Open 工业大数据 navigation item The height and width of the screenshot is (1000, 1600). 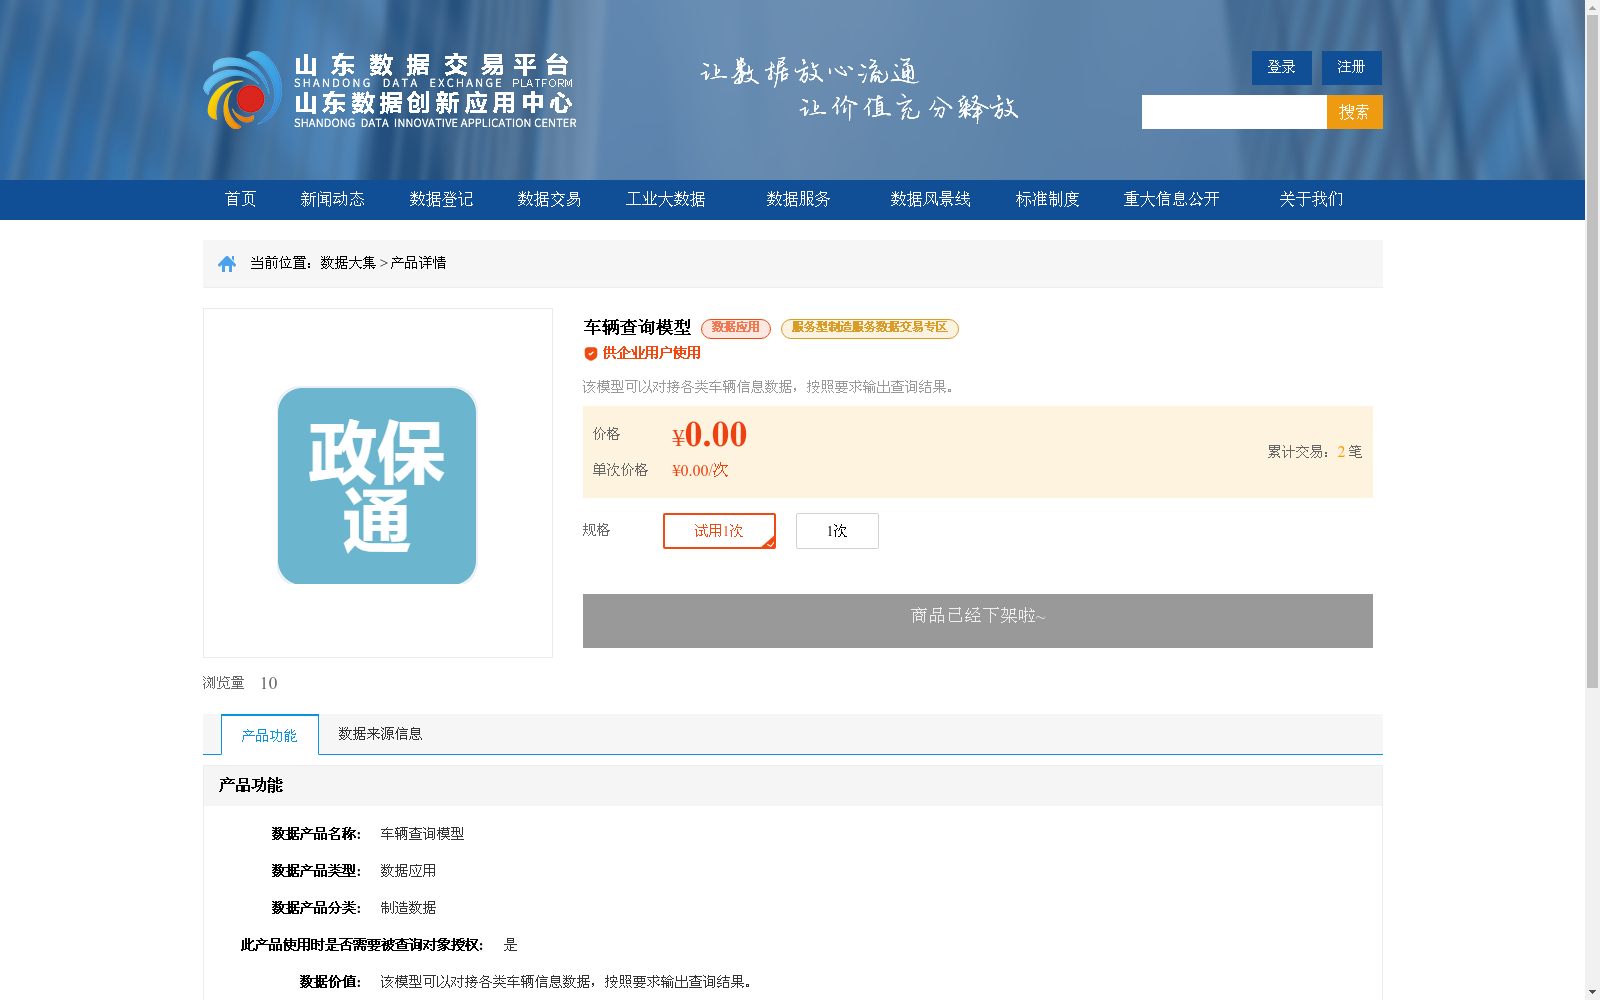(x=665, y=199)
